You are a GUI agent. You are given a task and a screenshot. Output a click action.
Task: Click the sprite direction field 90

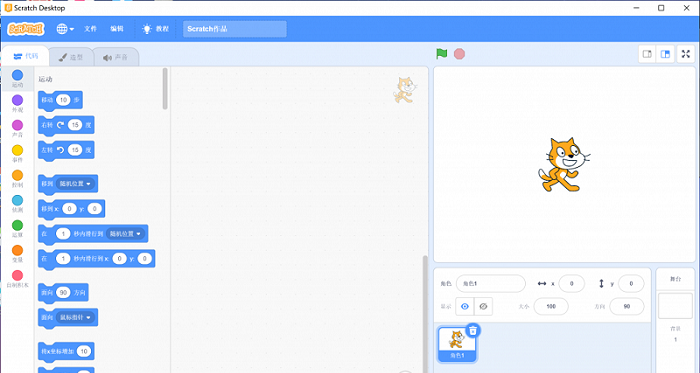pyautogui.click(x=627, y=307)
